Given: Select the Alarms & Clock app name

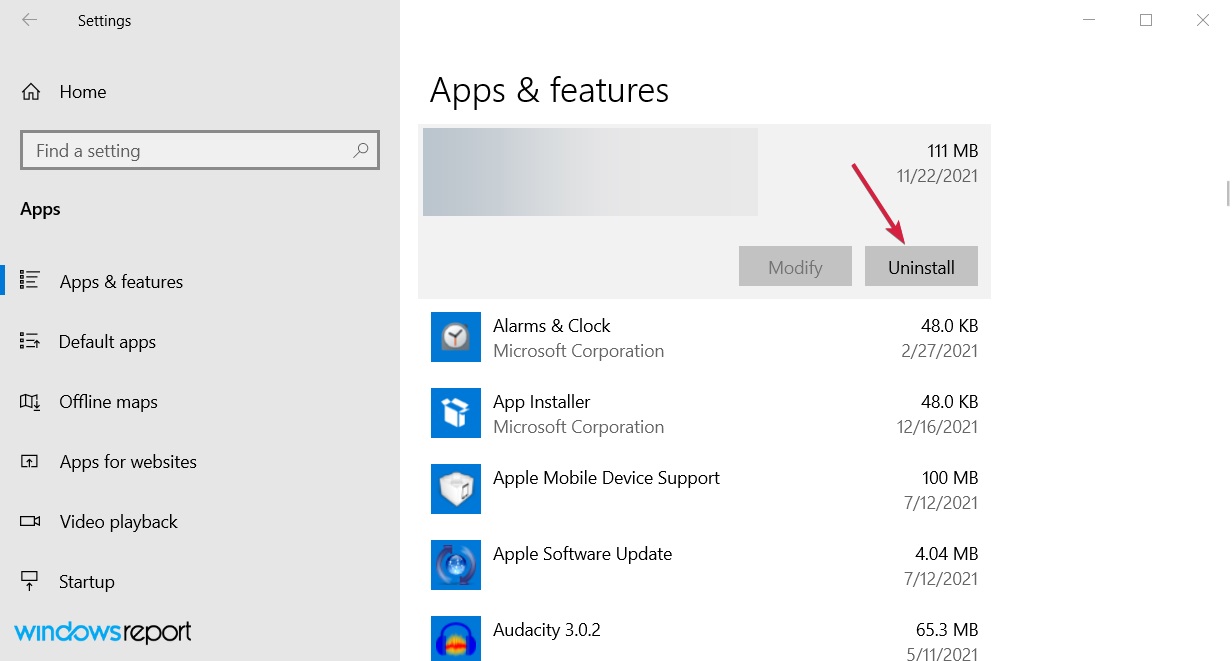Looking at the screenshot, I should (551, 326).
